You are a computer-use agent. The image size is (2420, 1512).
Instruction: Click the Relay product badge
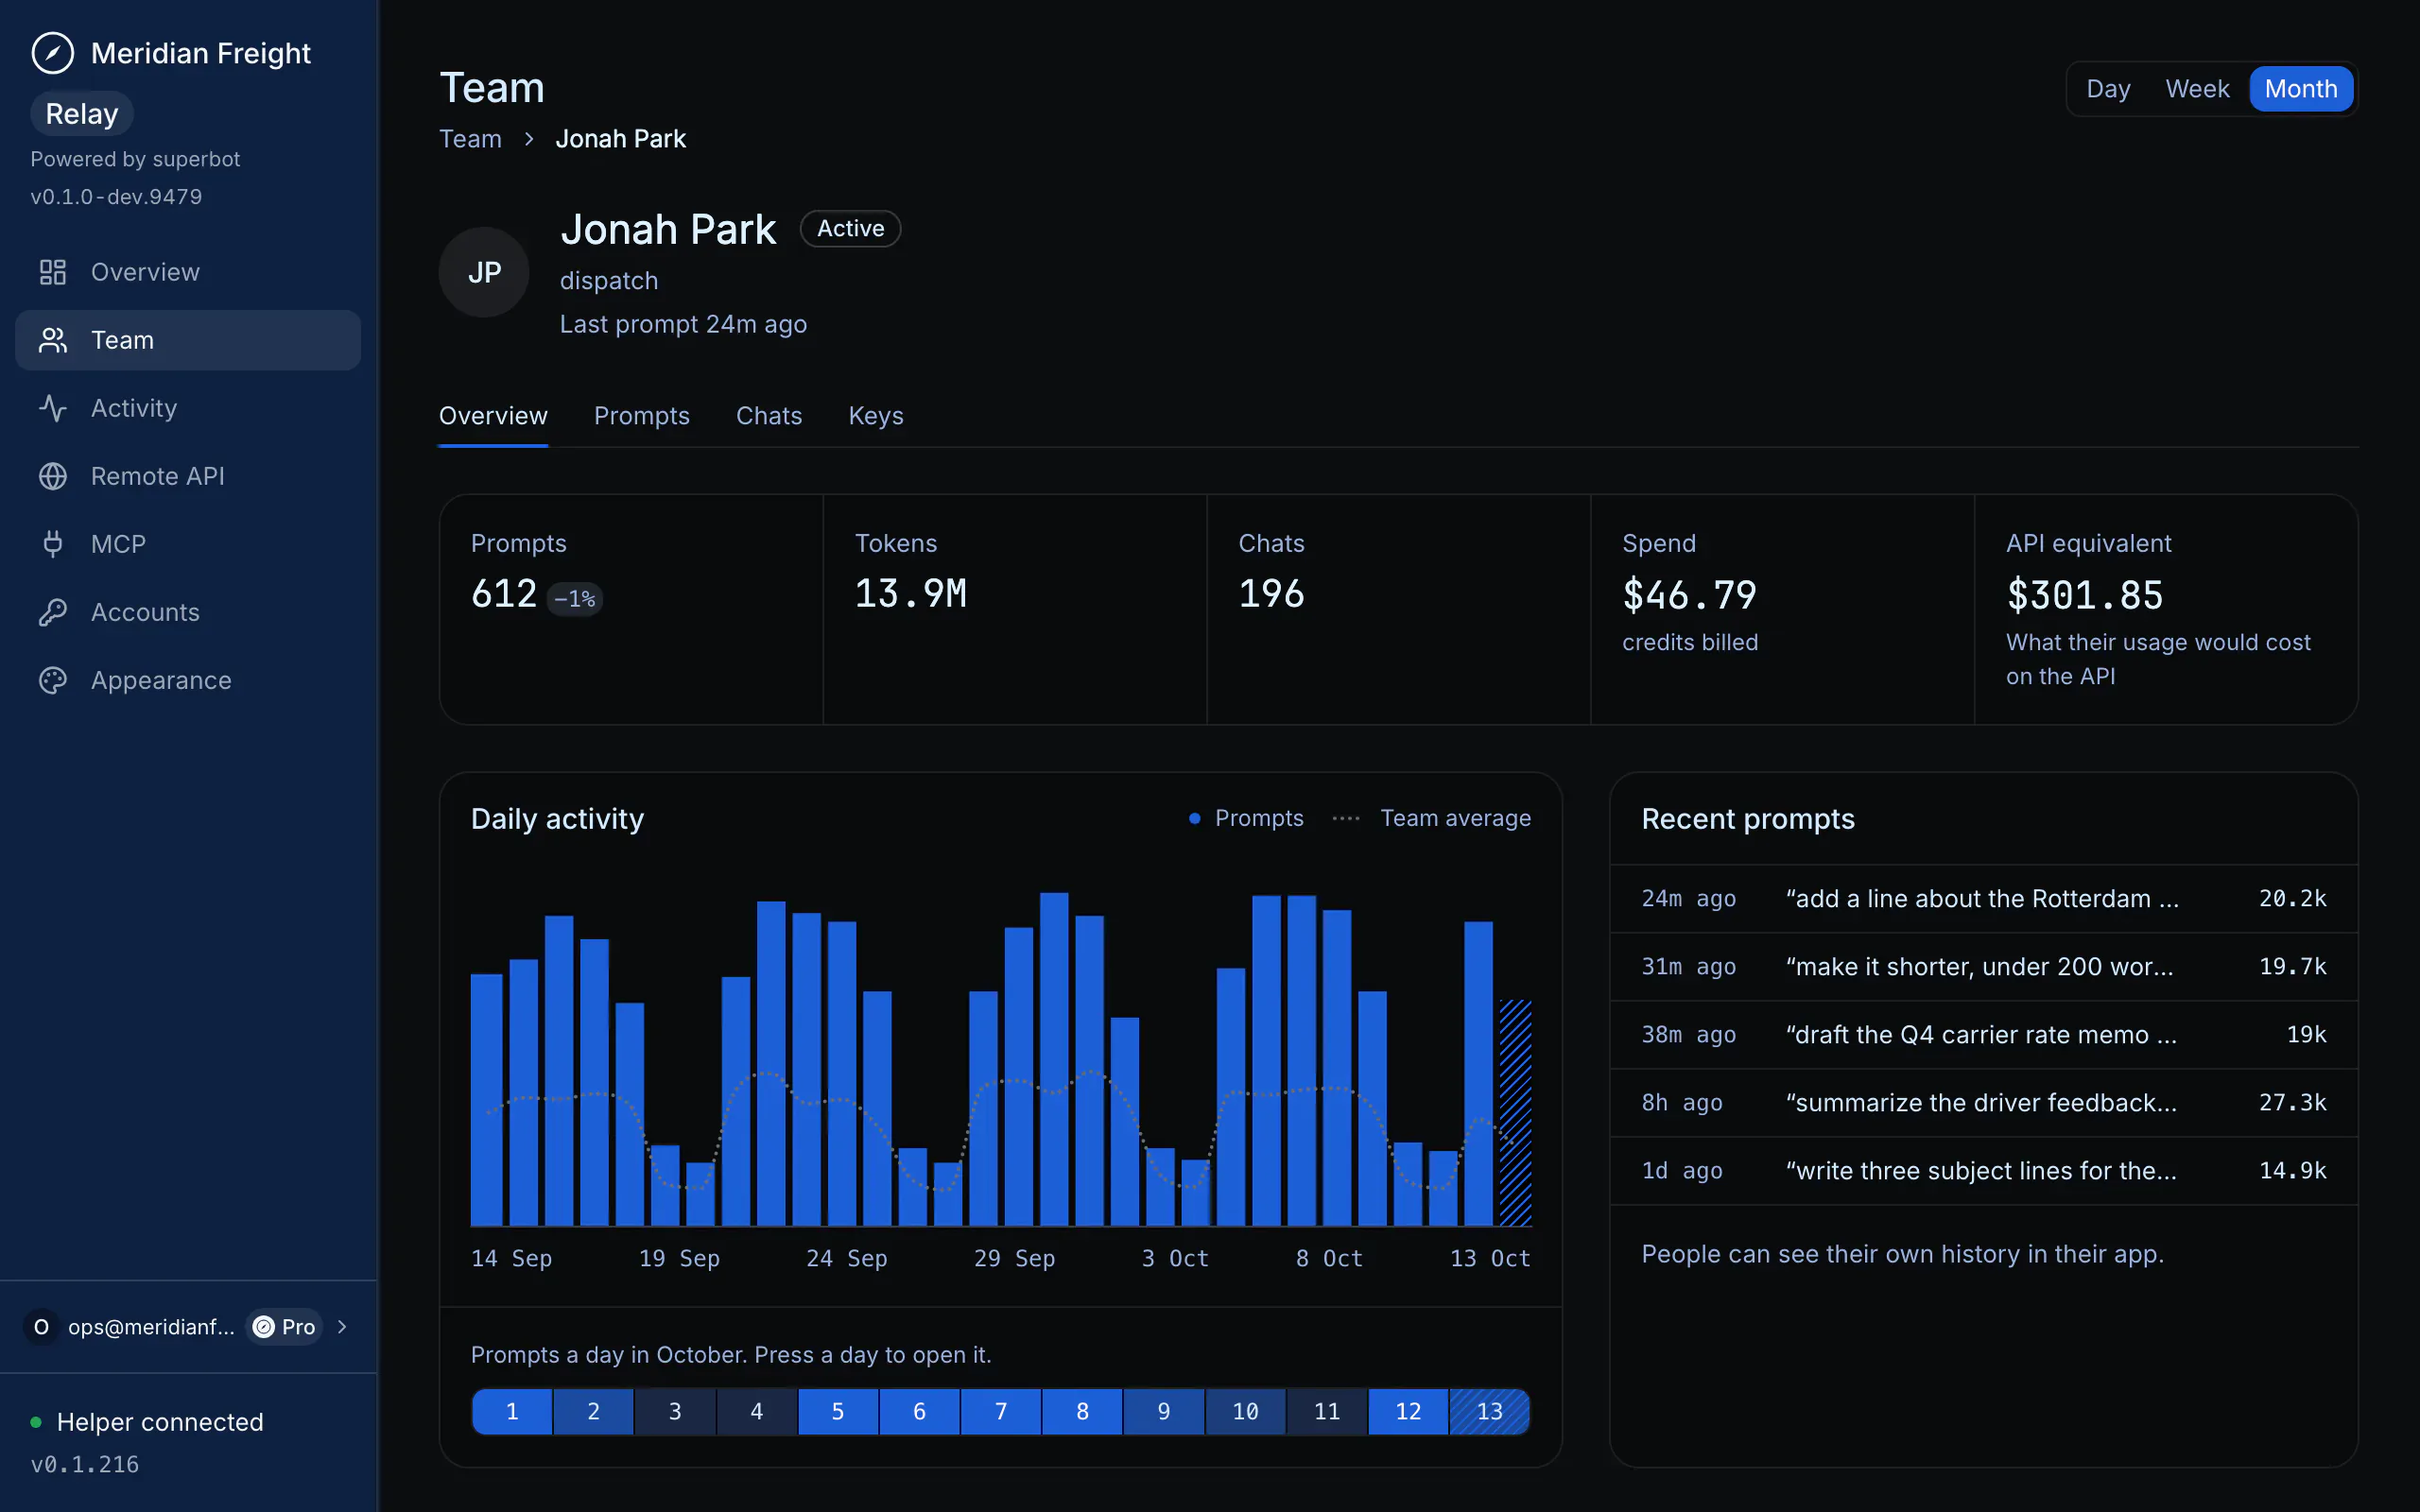(82, 114)
